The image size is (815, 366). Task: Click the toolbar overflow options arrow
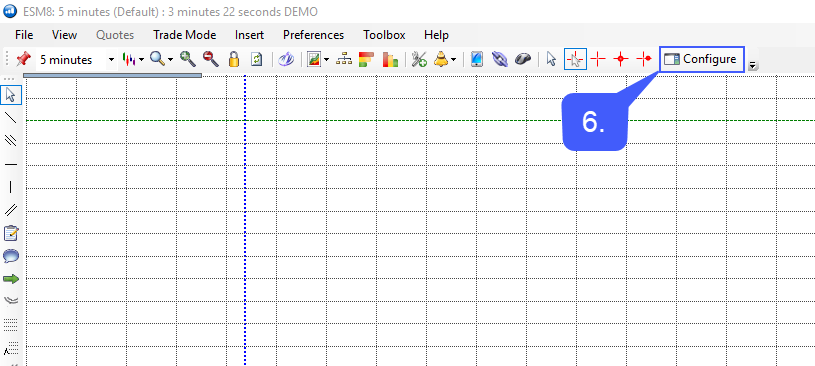(x=753, y=66)
